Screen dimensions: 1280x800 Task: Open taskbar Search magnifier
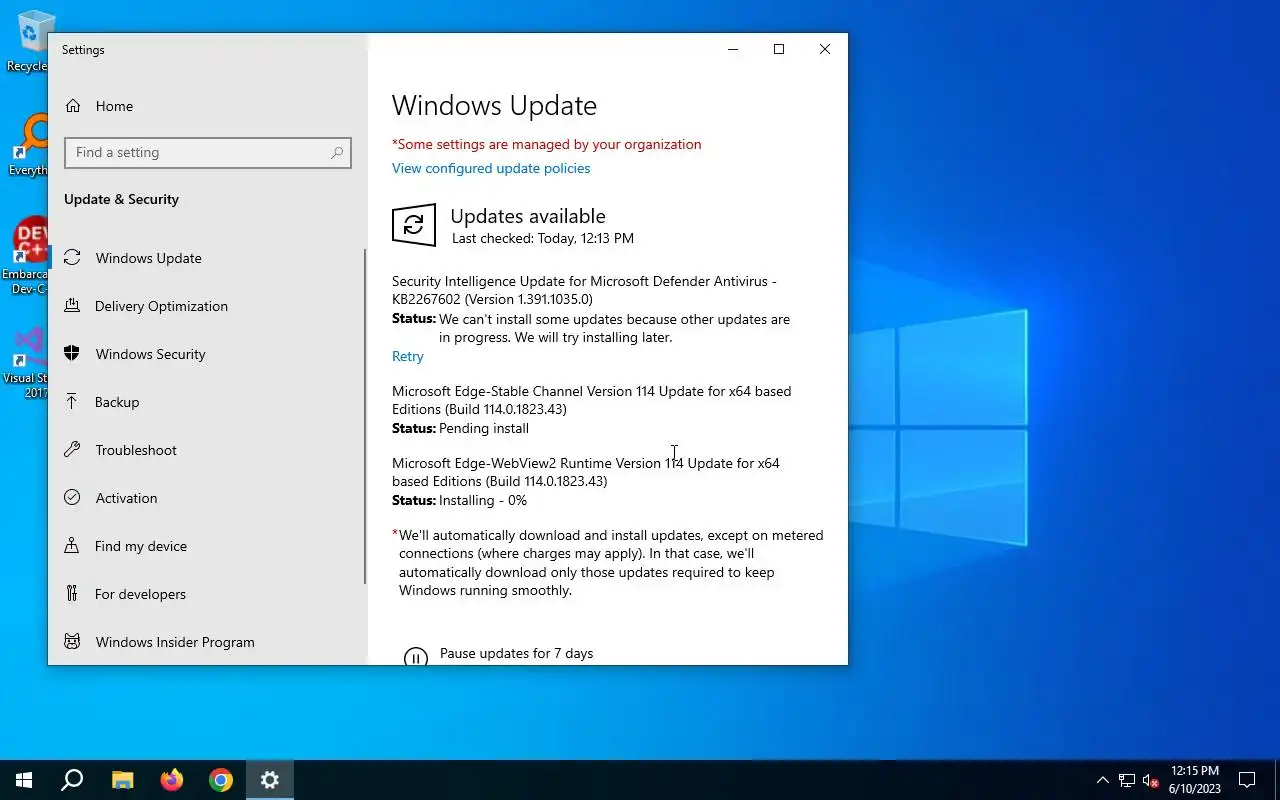click(x=72, y=780)
